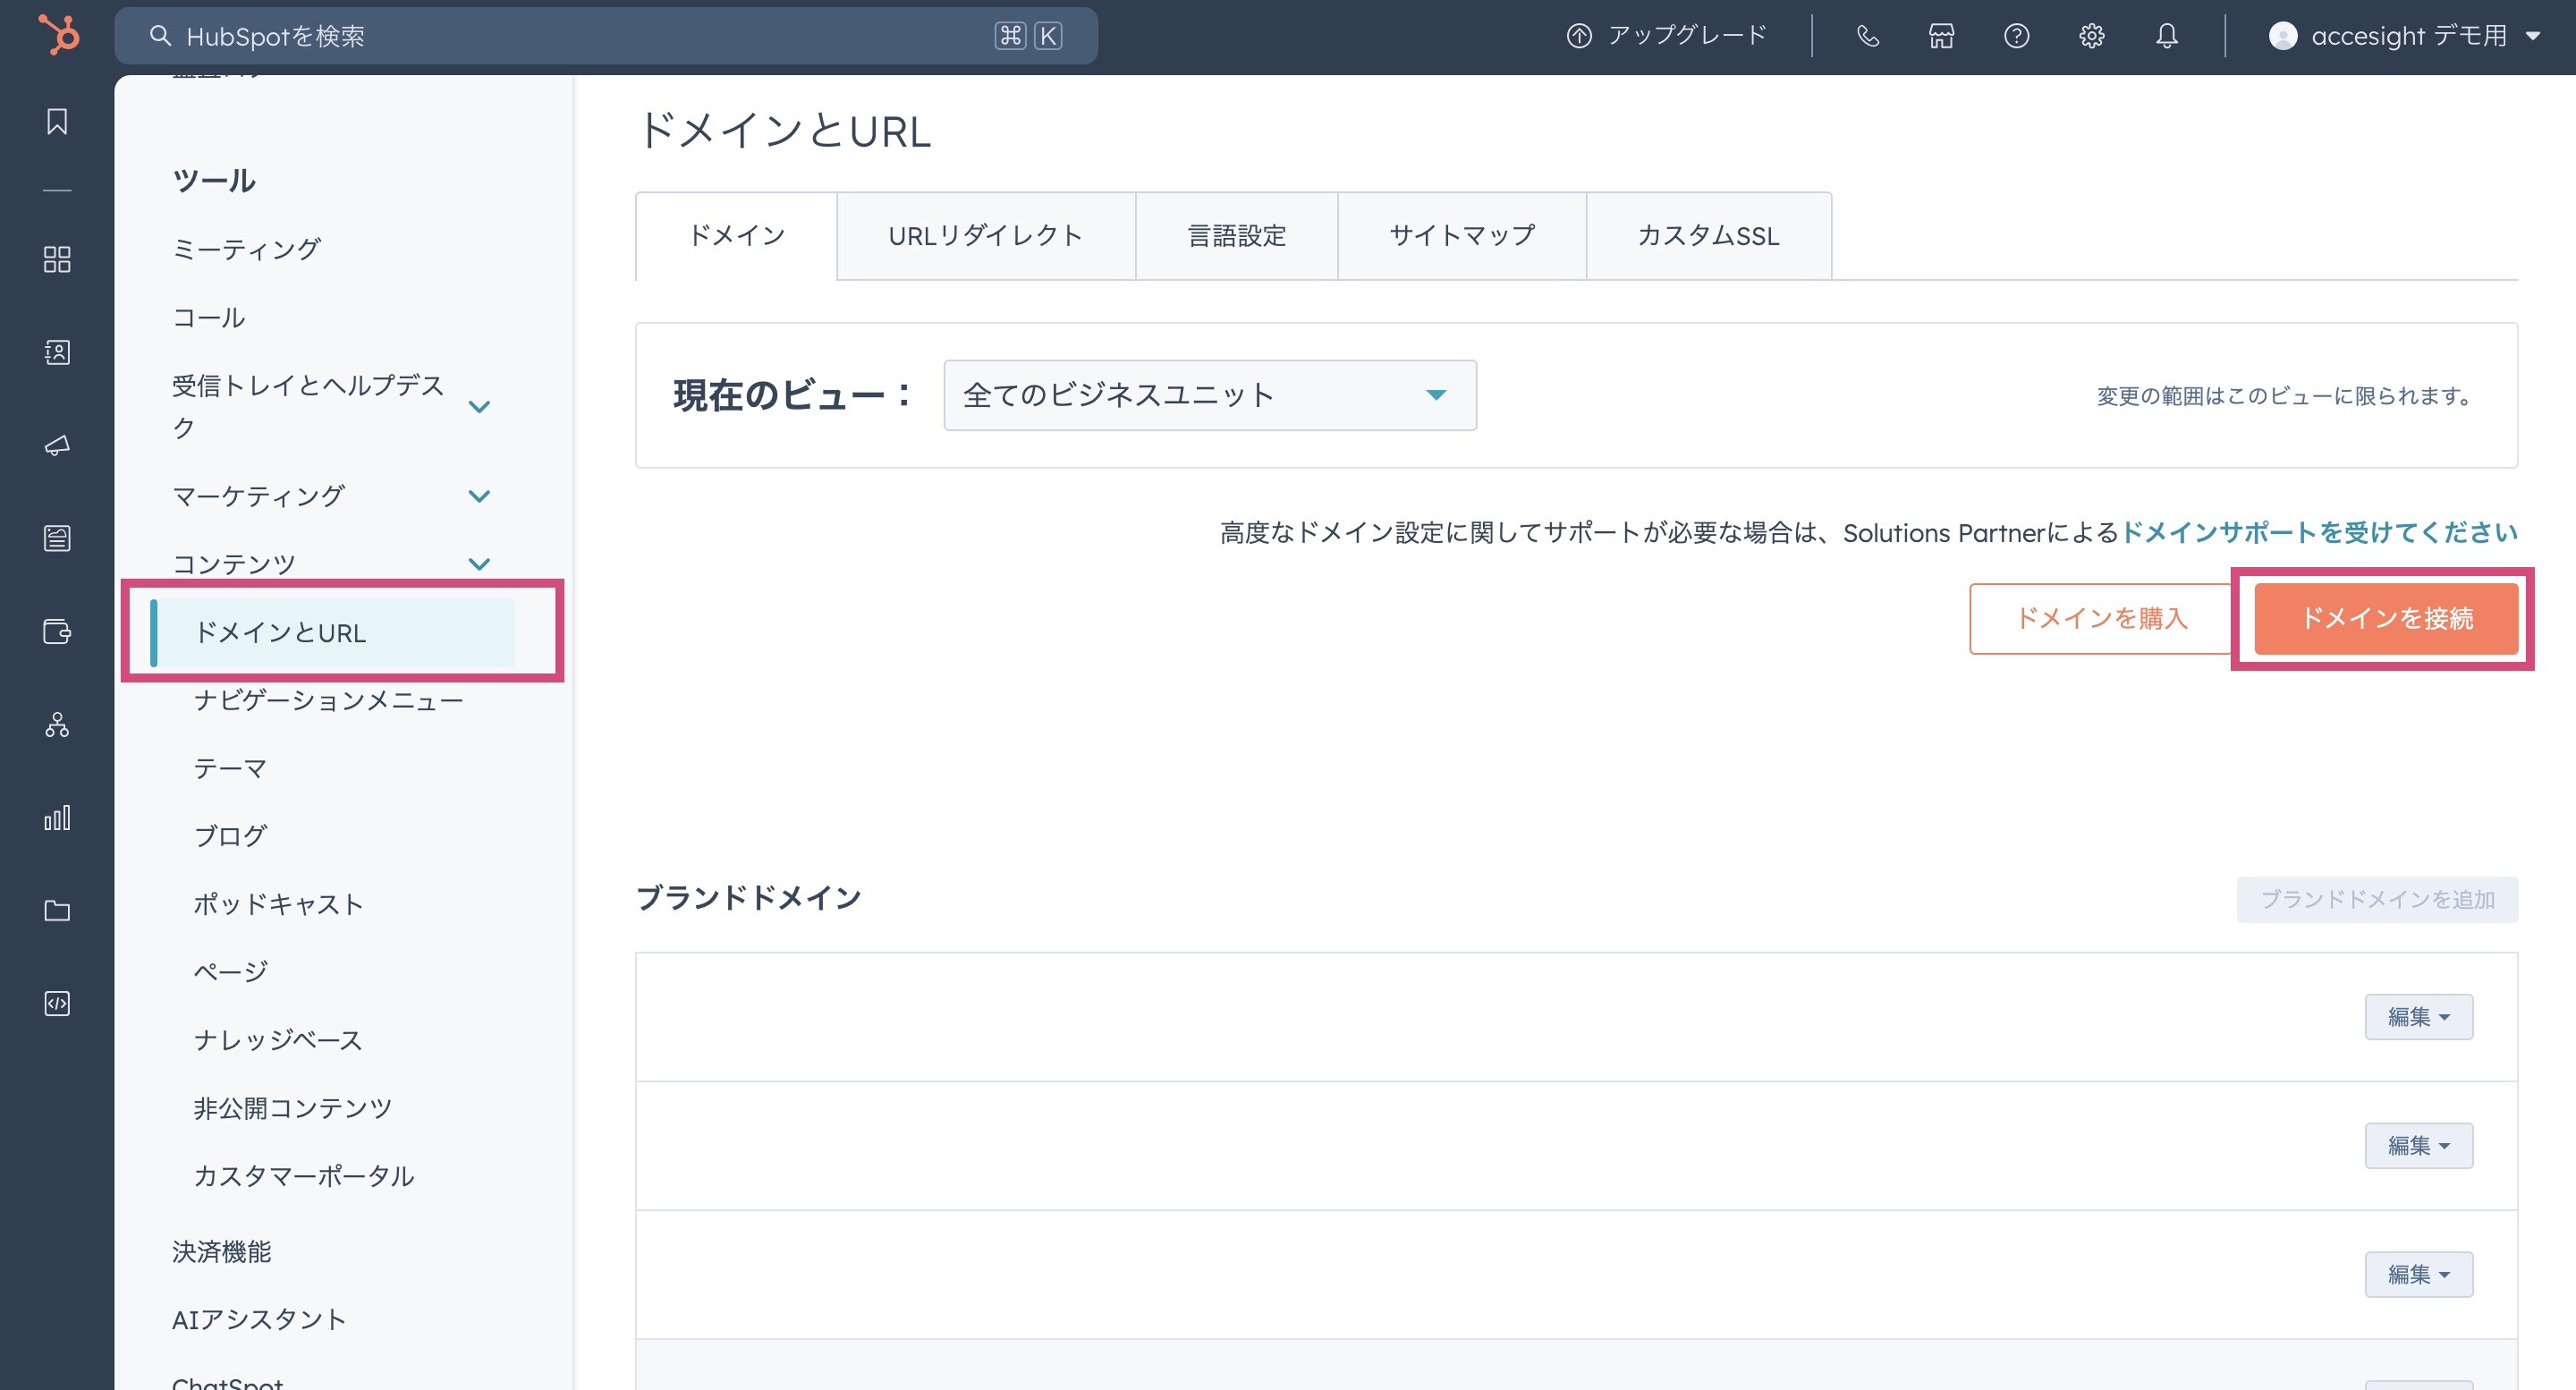Screen dimensions: 2576x1390
Task: Open accesight デモ用 account menu
Action: point(2405,37)
